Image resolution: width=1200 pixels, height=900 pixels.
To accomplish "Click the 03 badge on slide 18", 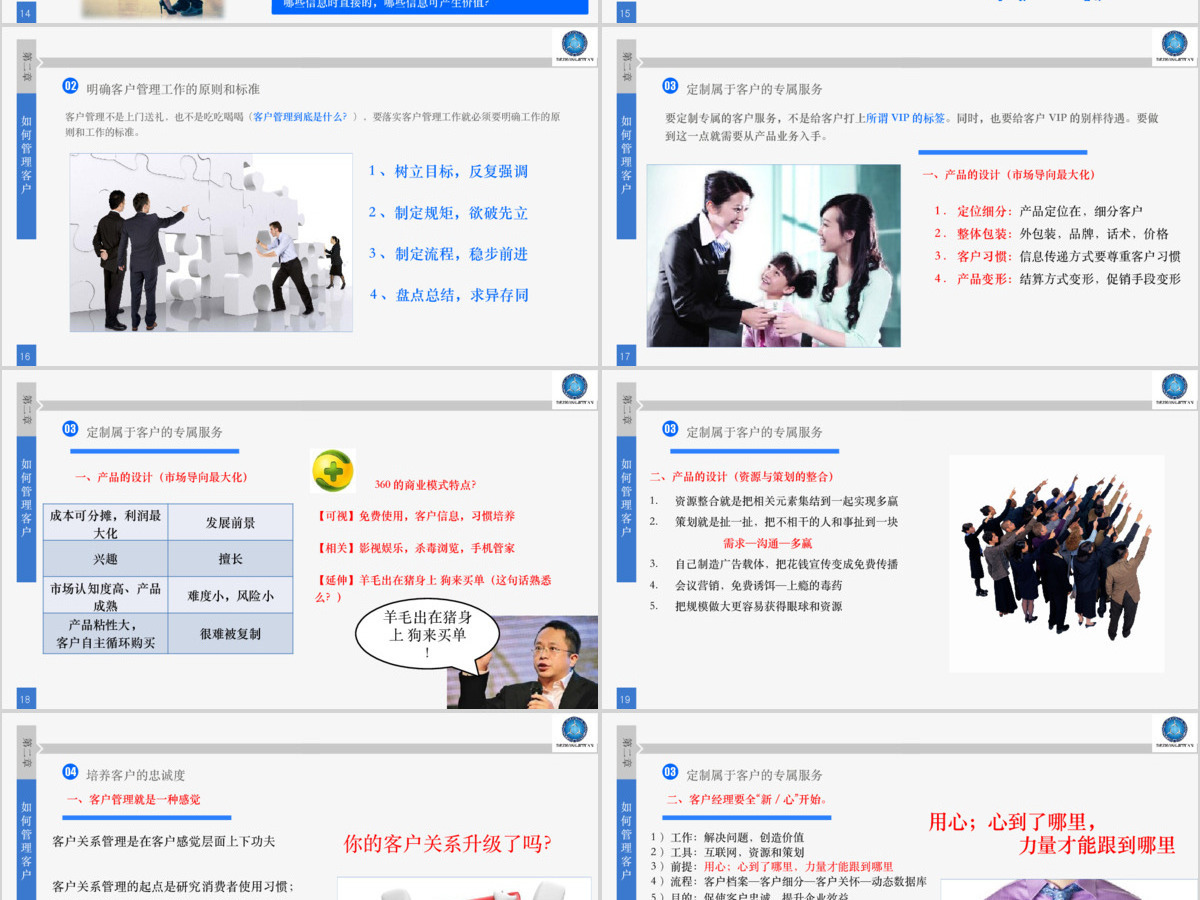I will click(x=70, y=429).
